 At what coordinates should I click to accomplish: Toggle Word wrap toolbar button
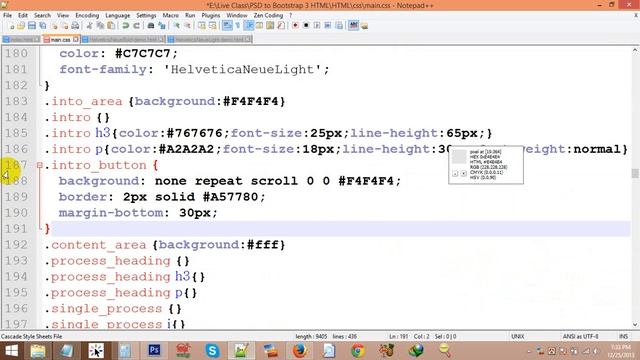(227, 26)
